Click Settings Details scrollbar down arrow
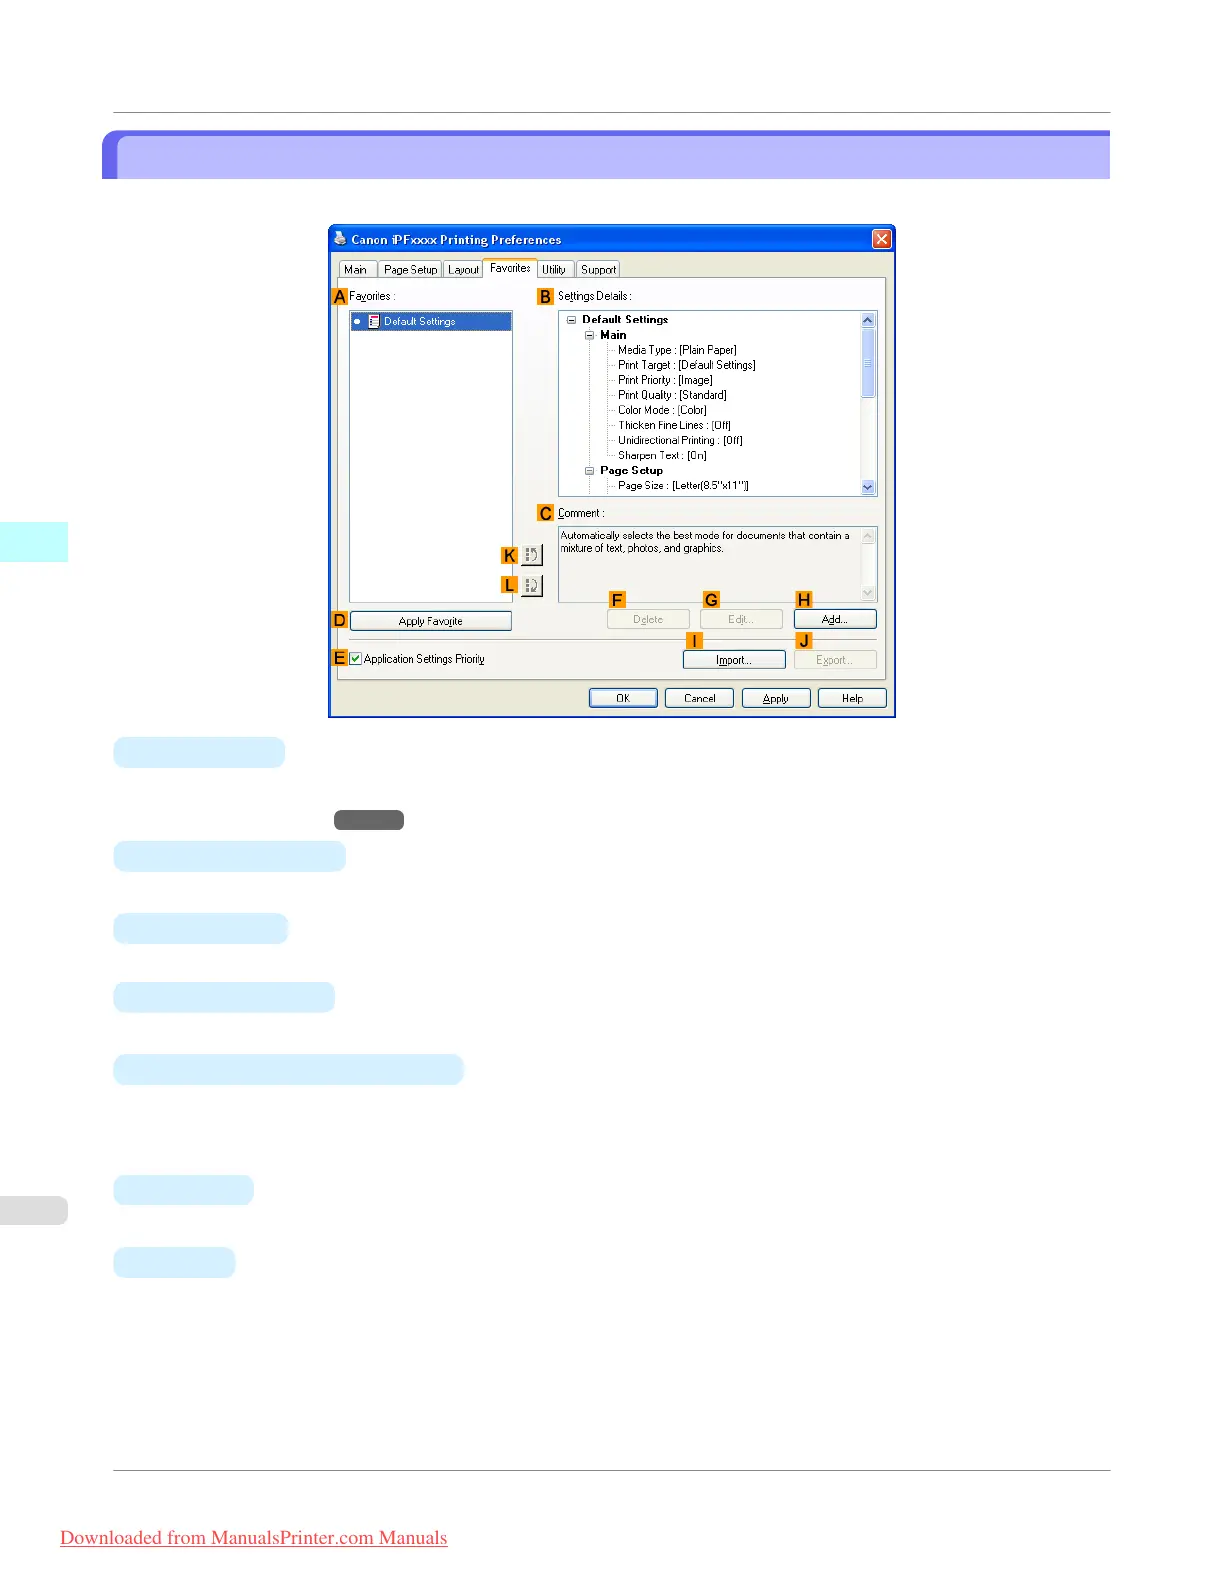 [868, 487]
